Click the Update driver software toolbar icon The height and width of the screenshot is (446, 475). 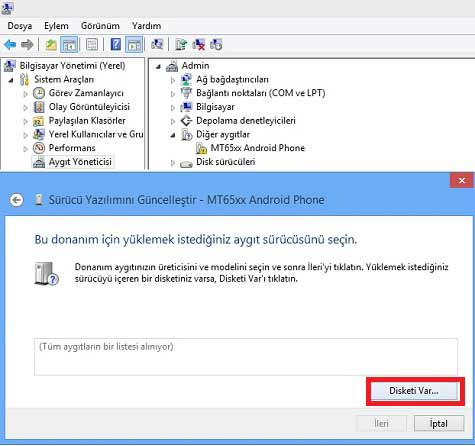click(181, 44)
